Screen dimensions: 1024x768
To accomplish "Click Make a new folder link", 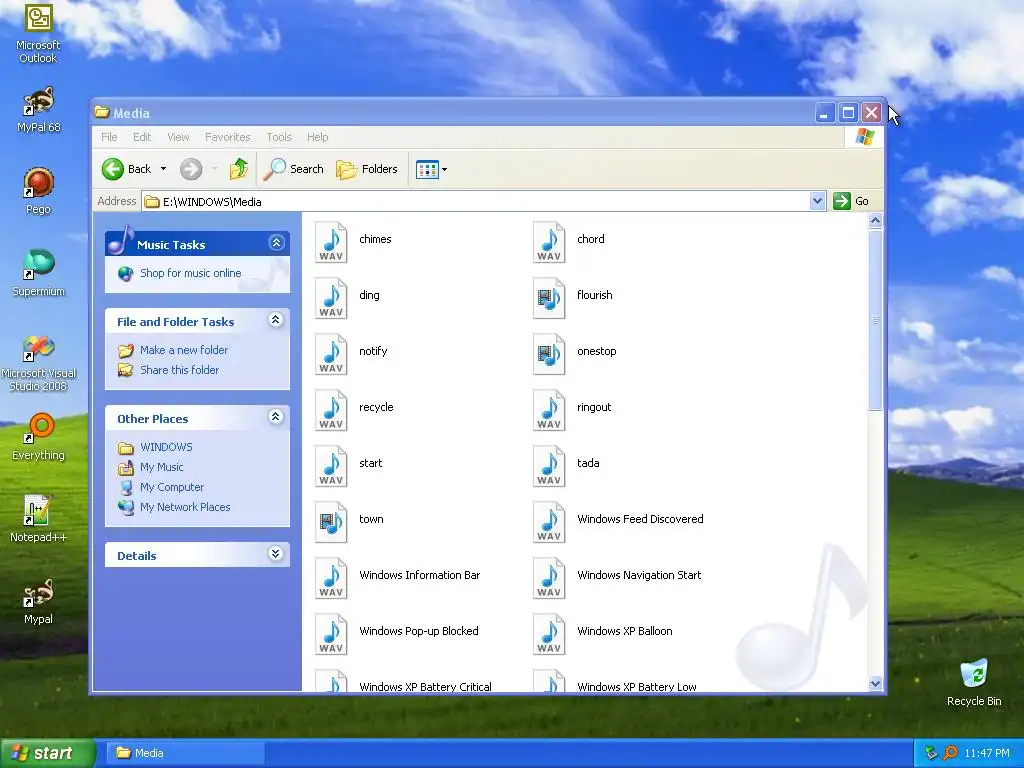I will 184,350.
